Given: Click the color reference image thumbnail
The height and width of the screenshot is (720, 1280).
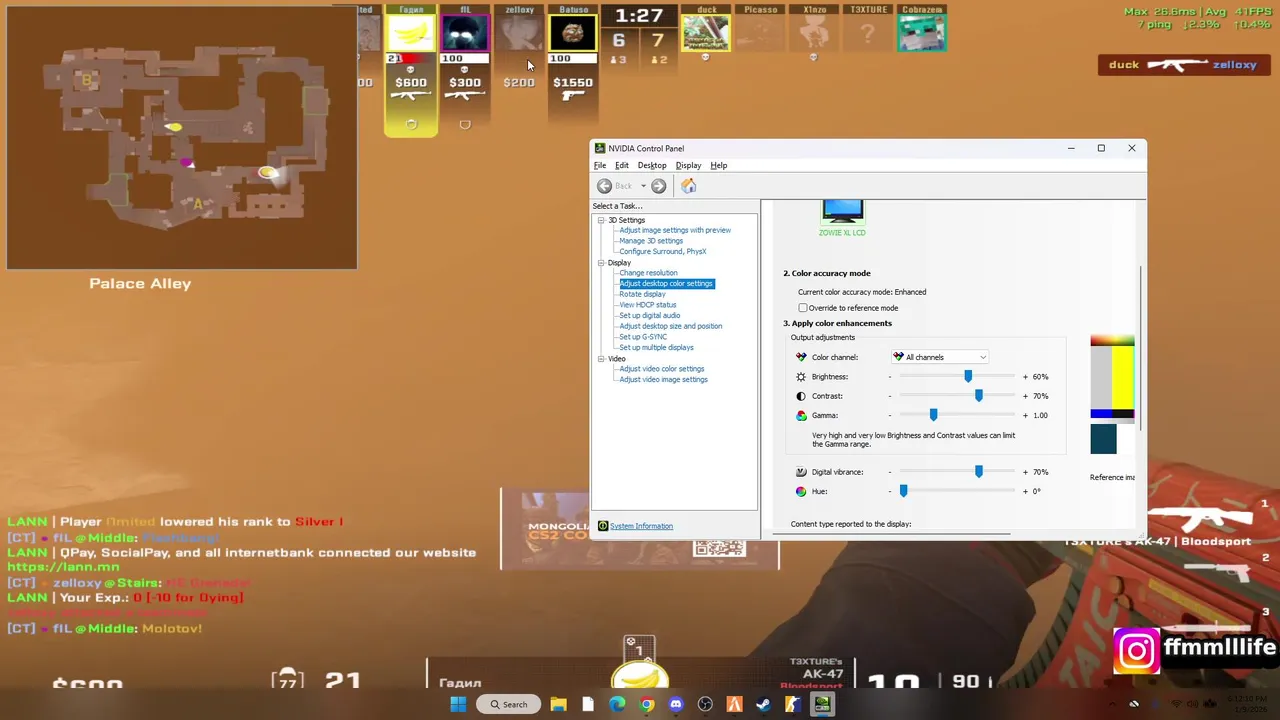Looking at the screenshot, I should point(1112,395).
